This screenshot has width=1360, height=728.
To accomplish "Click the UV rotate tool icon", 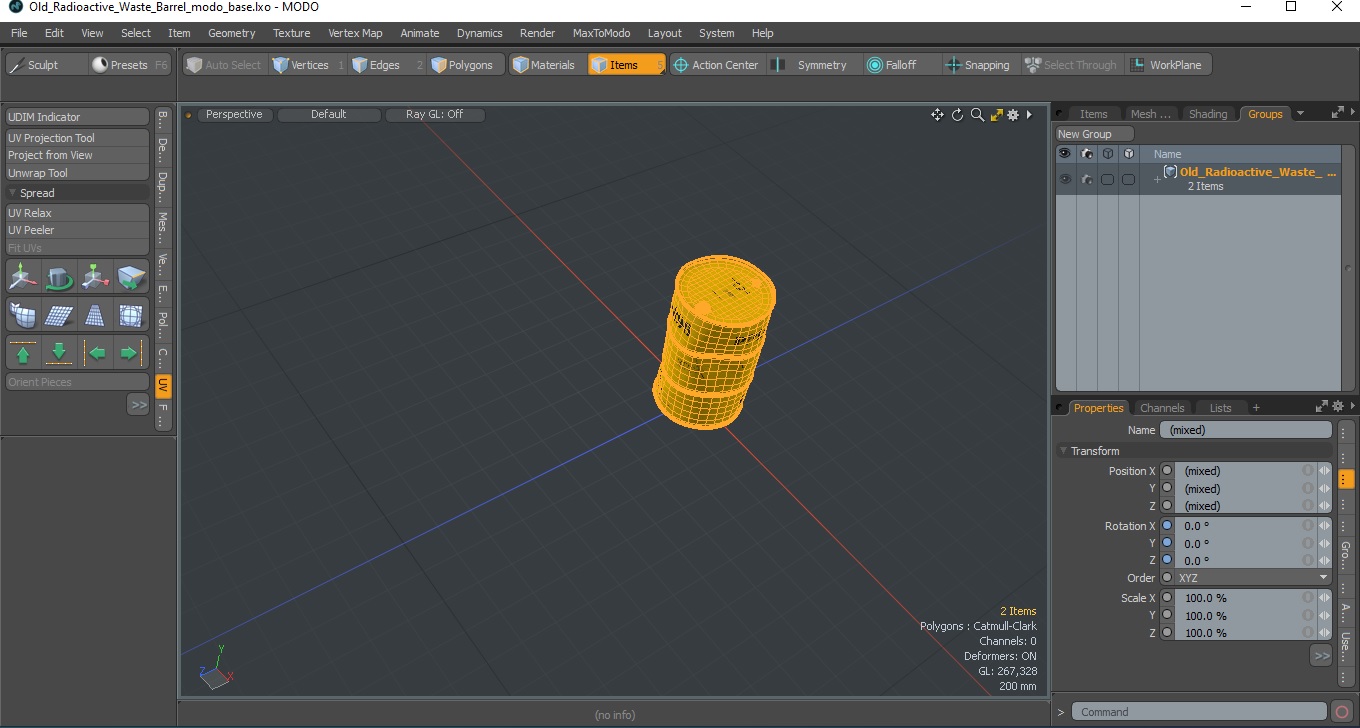I will pyautogui.click(x=59, y=277).
